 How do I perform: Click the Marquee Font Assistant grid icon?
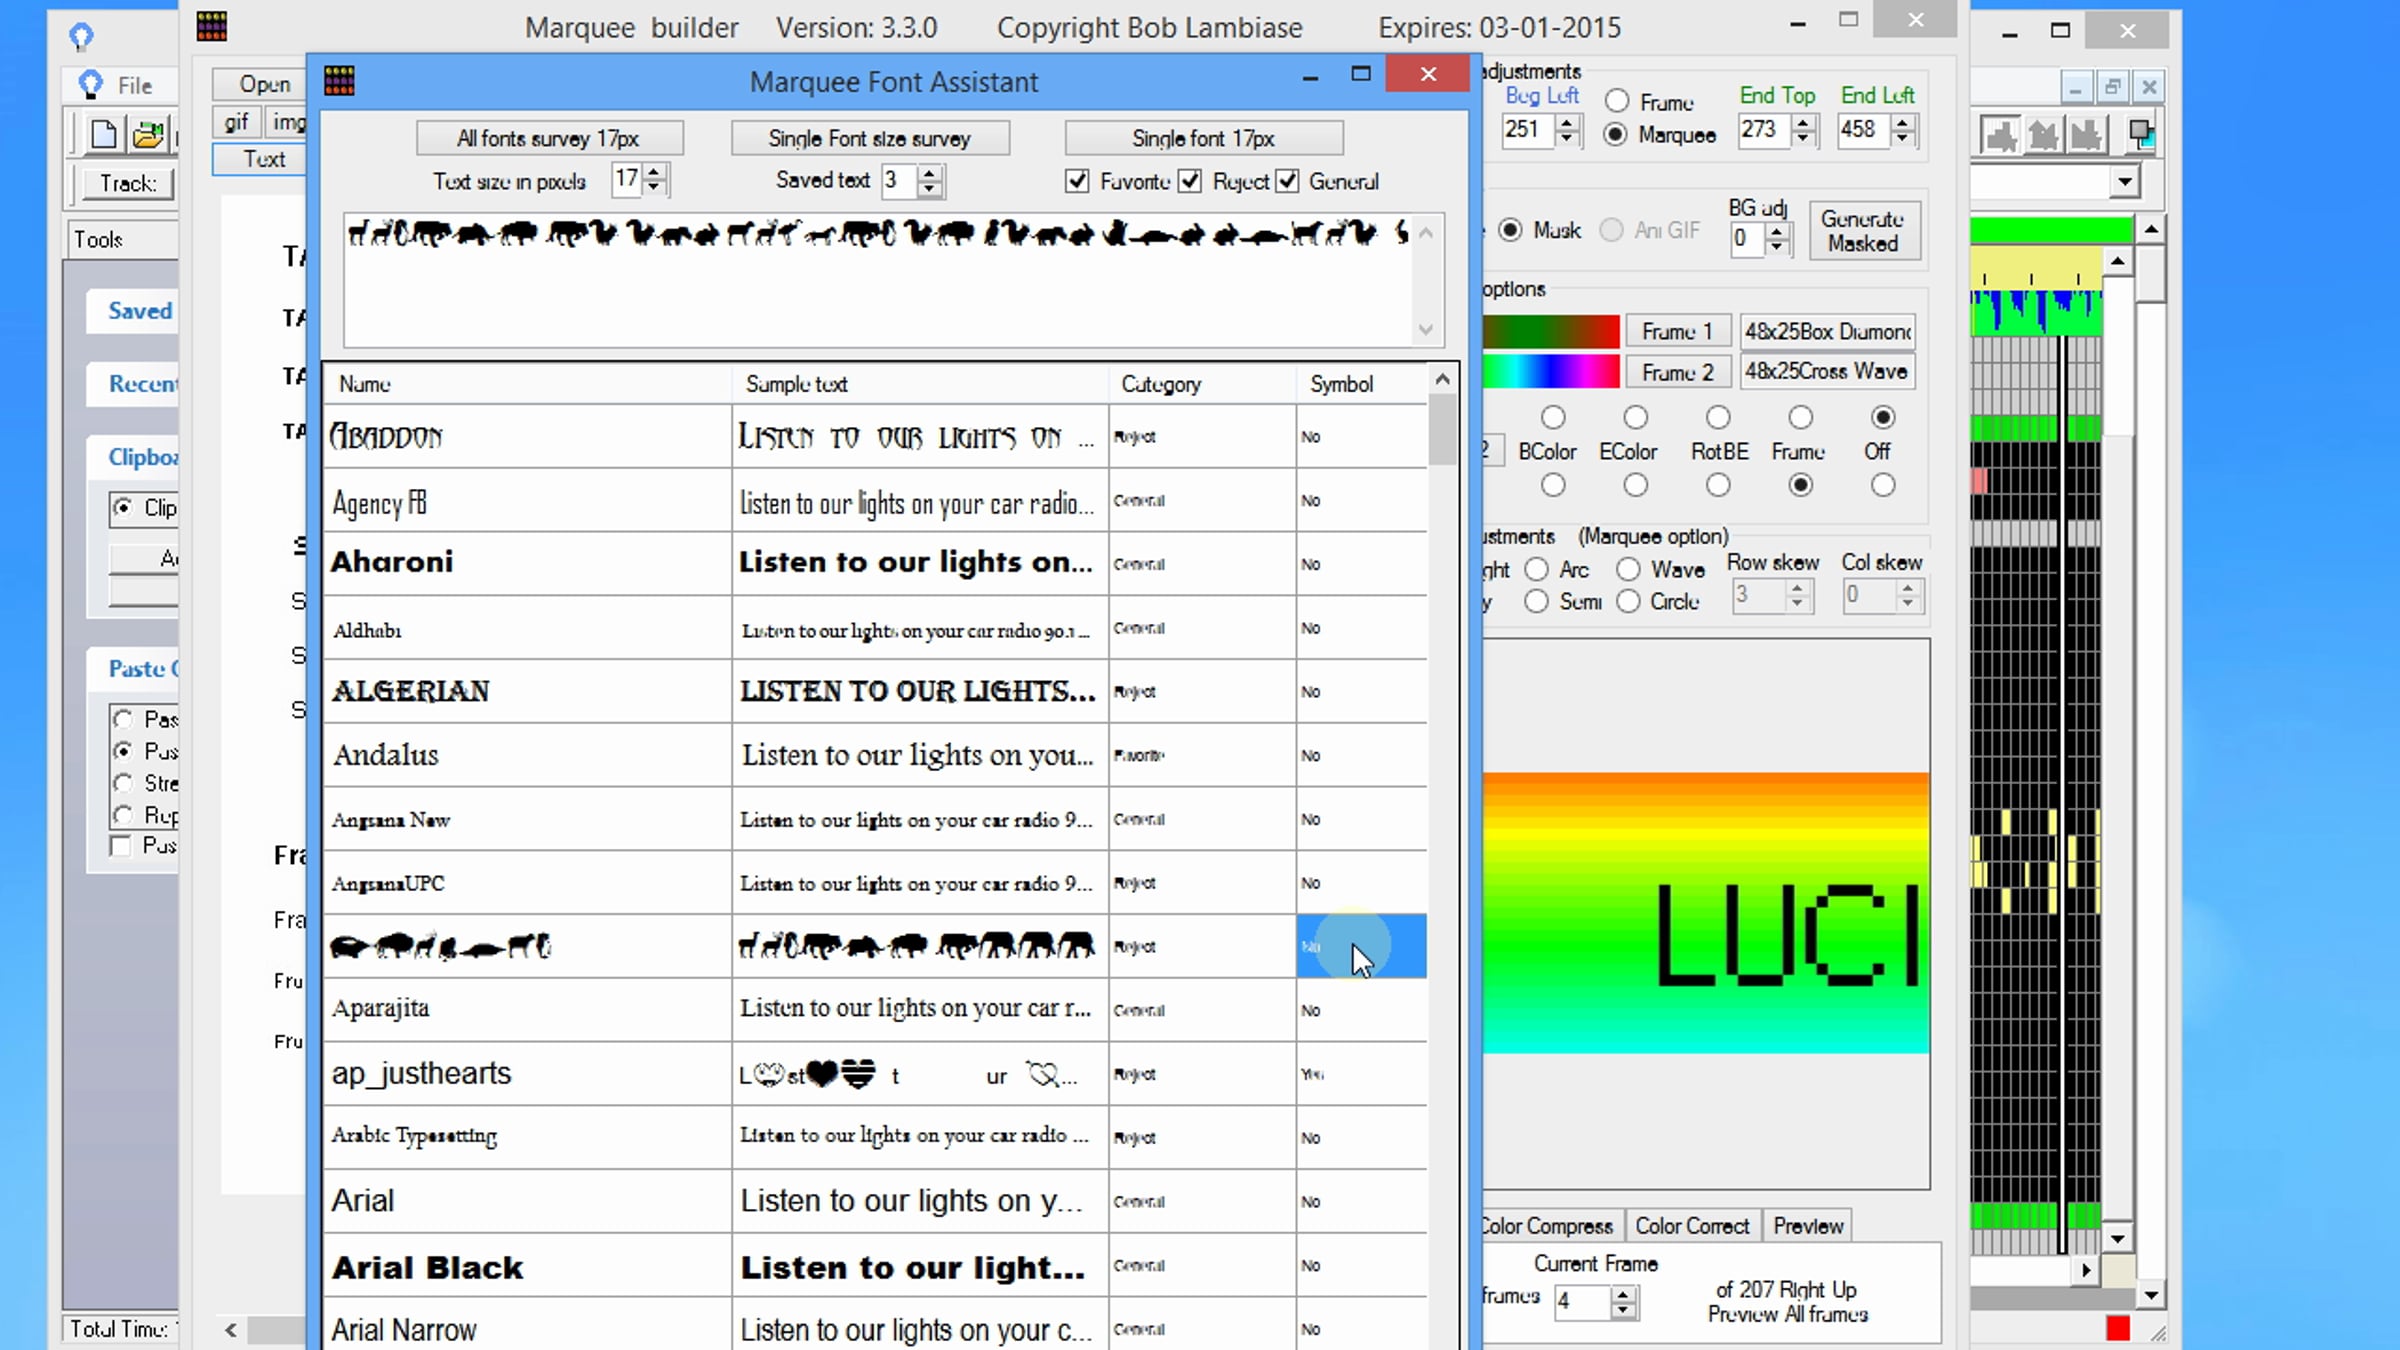pos(339,80)
